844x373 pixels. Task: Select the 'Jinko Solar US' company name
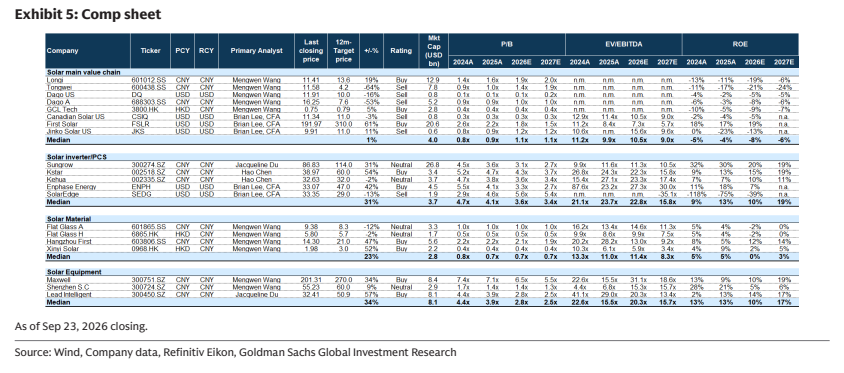pyautogui.click(x=67, y=130)
